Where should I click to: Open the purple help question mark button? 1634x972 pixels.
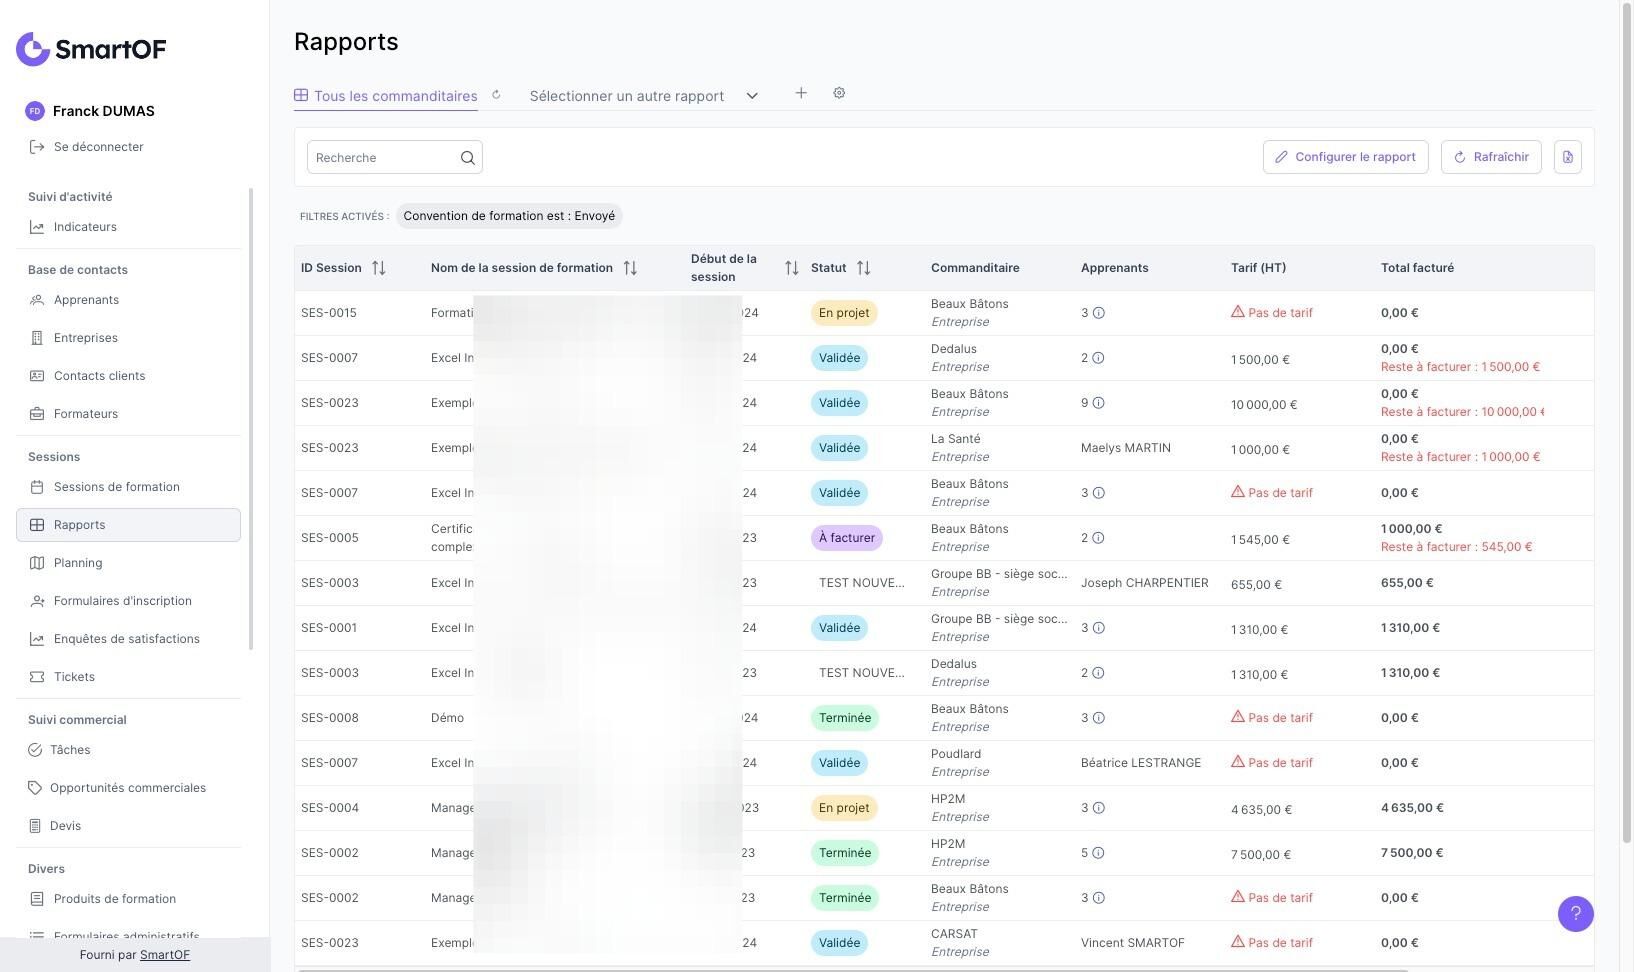click(1575, 913)
